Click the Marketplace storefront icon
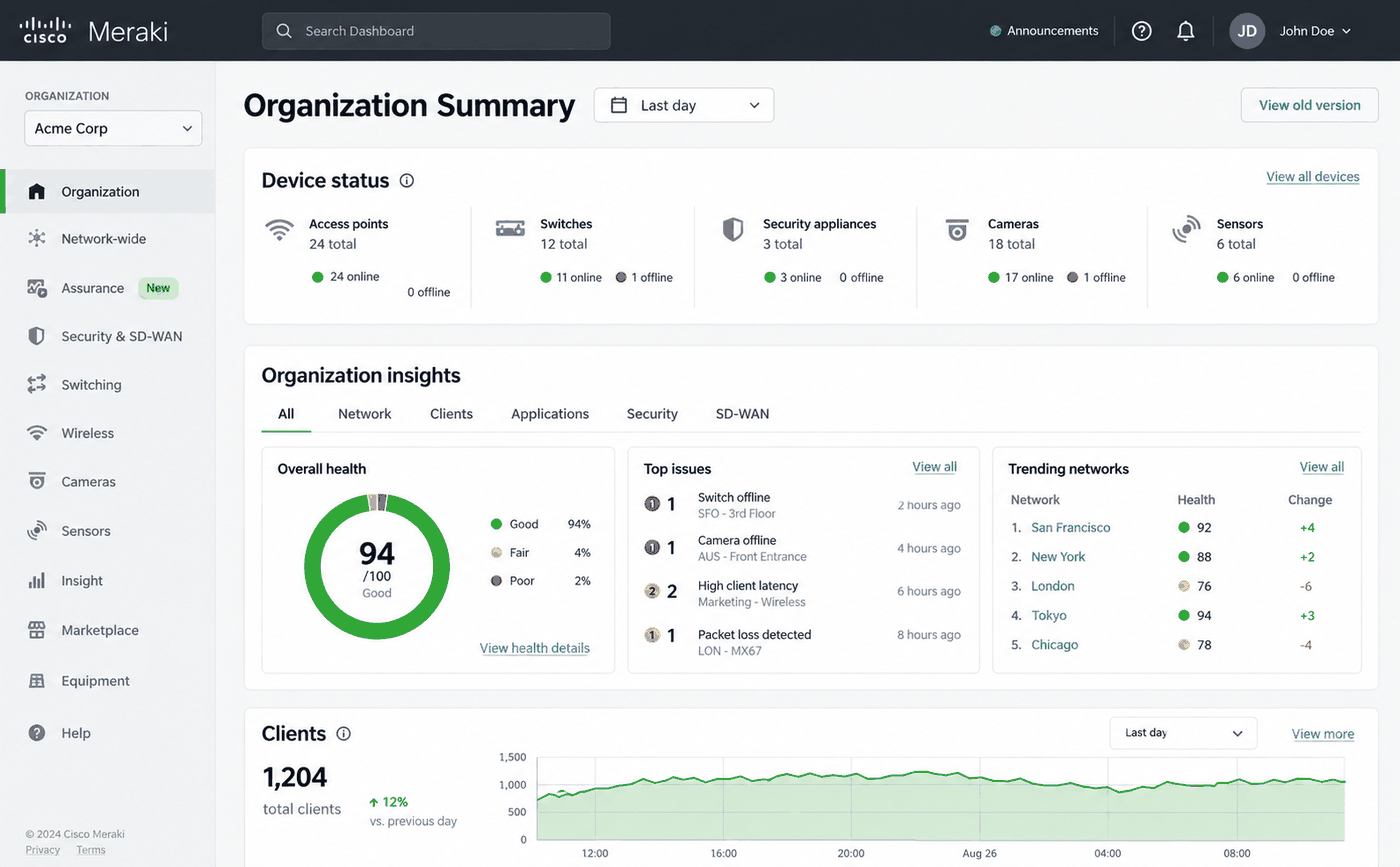The height and width of the screenshot is (867, 1400). [37, 630]
